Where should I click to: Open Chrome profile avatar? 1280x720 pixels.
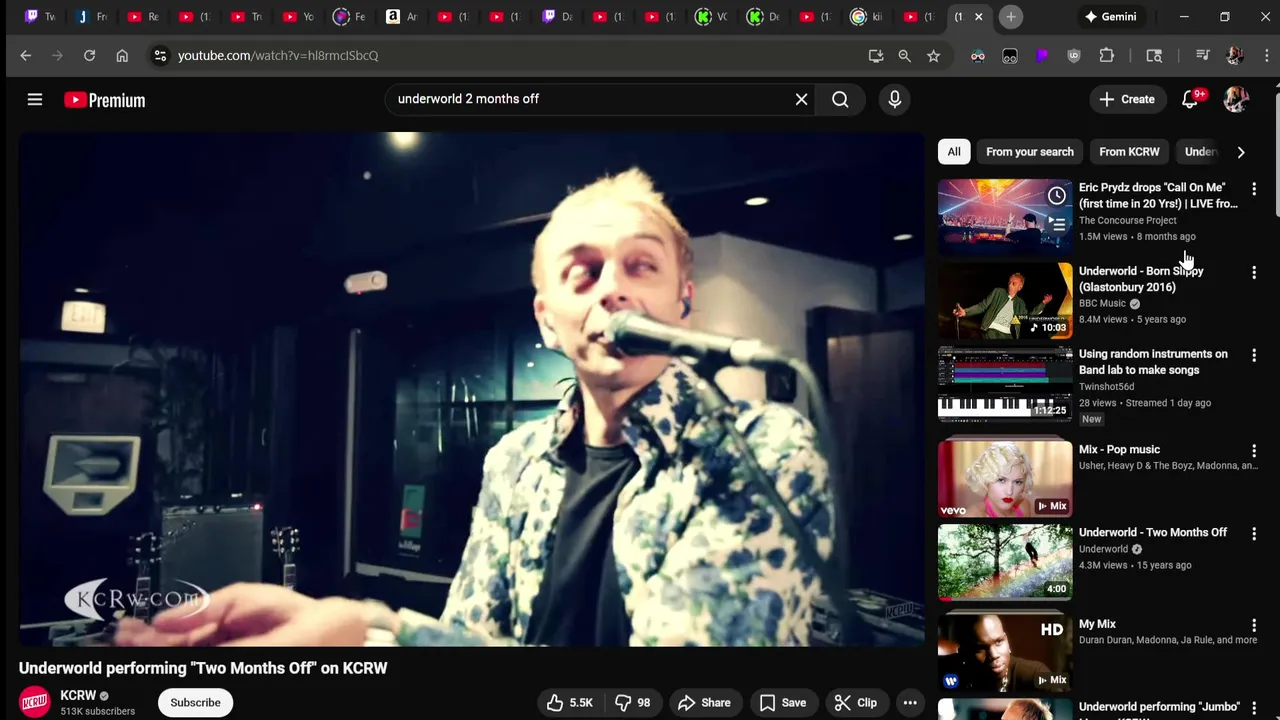click(1235, 56)
